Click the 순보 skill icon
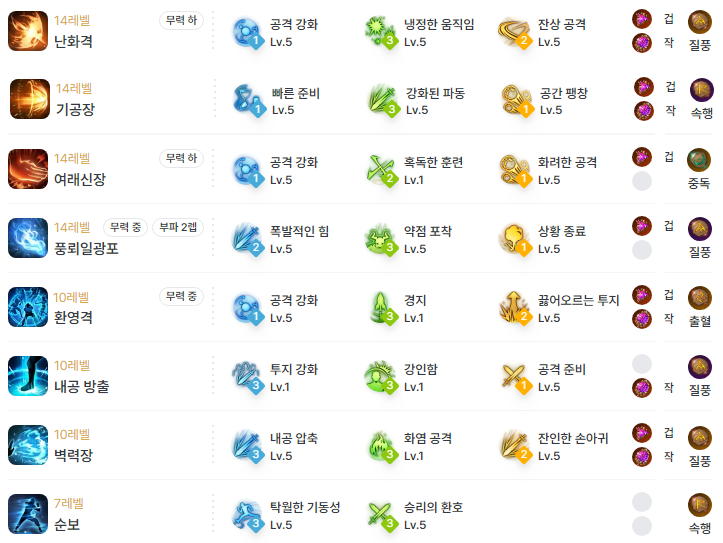Image resolution: width=723 pixels, height=543 pixels. click(x=28, y=514)
